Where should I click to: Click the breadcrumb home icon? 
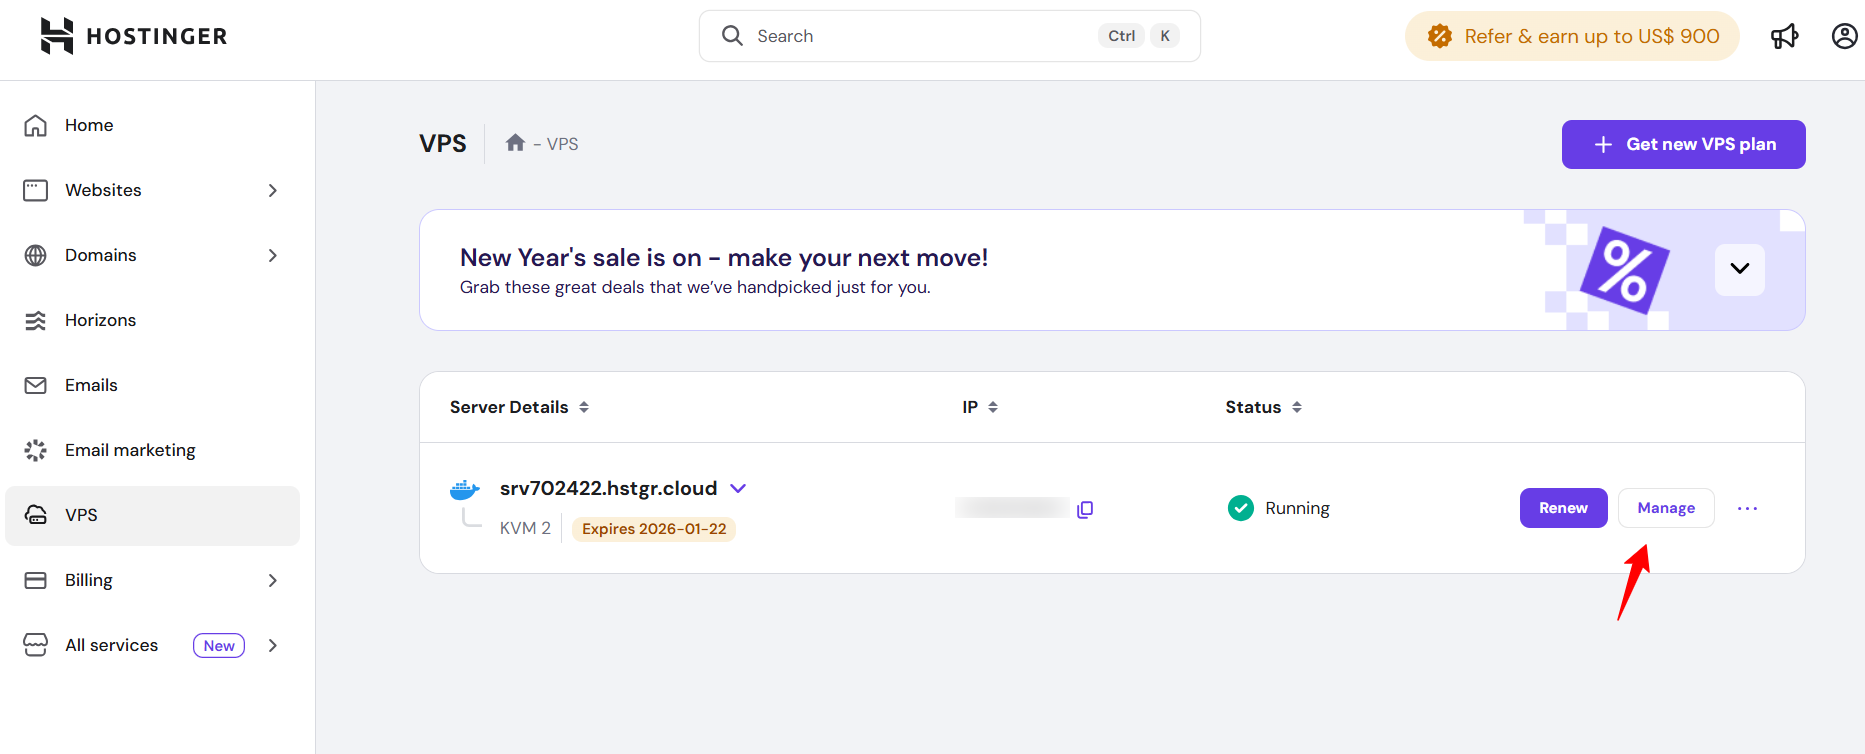[515, 143]
